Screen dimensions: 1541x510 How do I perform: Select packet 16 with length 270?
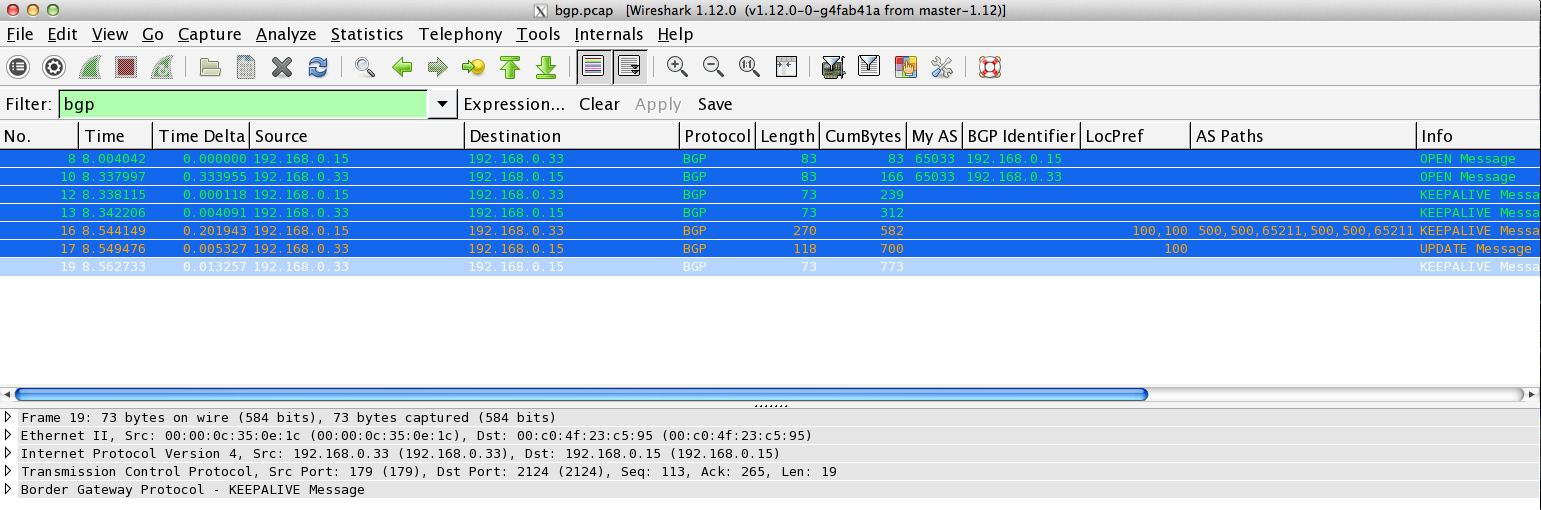coord(770,230)
